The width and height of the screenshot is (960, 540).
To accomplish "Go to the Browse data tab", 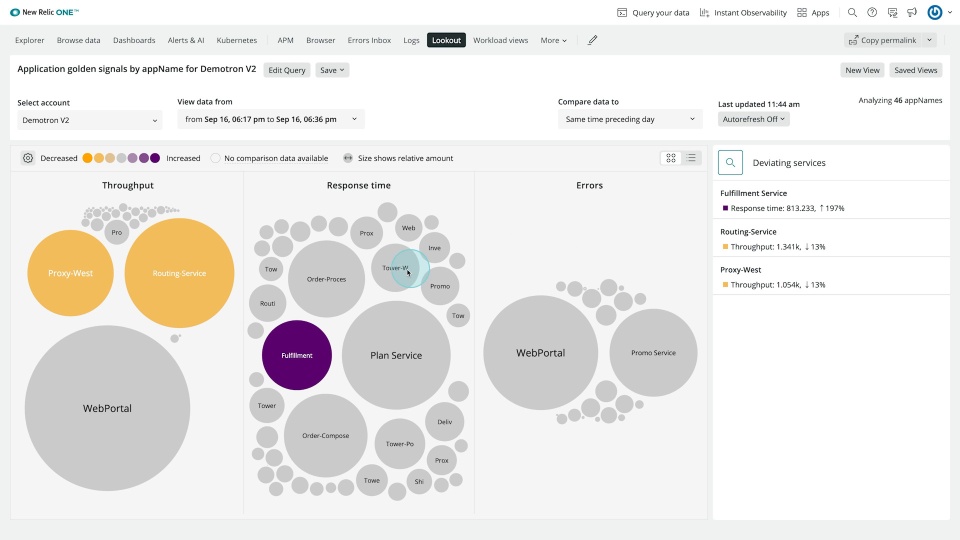I will (x=78, y=40).
